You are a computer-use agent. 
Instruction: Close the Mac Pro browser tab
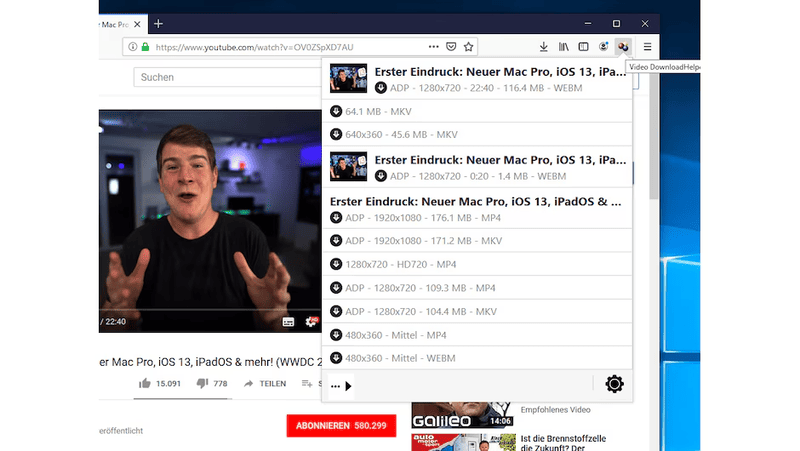(137, 24)
